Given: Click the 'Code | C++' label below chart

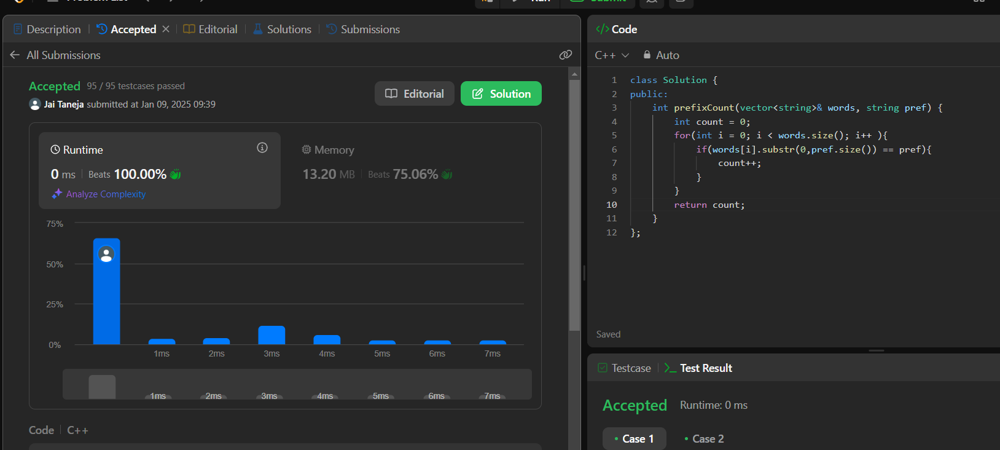Looking at the screenshot, I should (59, 430).
